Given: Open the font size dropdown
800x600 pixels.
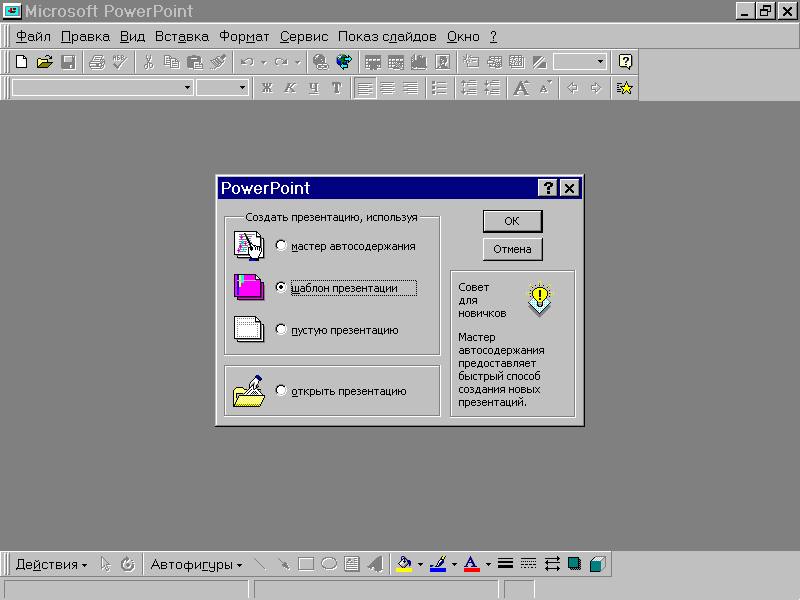Looking at the screenshot, I should point(242,88).
